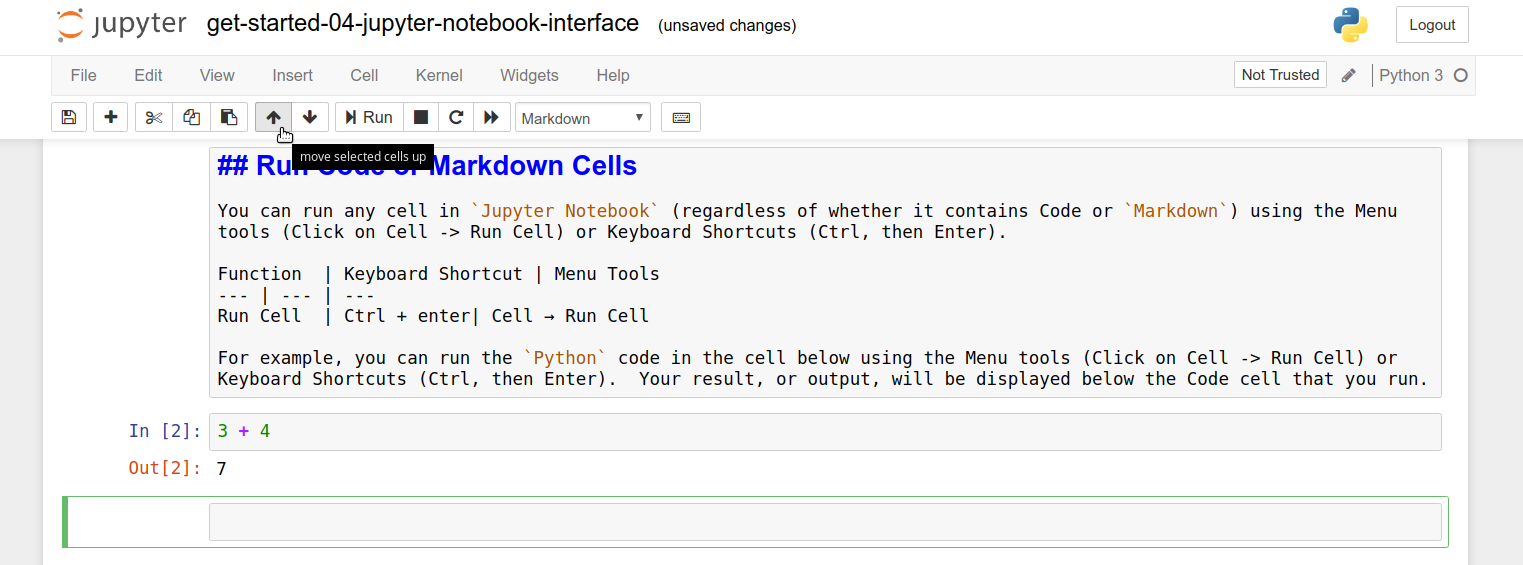This screenshot has width=1523, height=565.
Task: Cut selected cells with scissors icon
Action: 153,117
